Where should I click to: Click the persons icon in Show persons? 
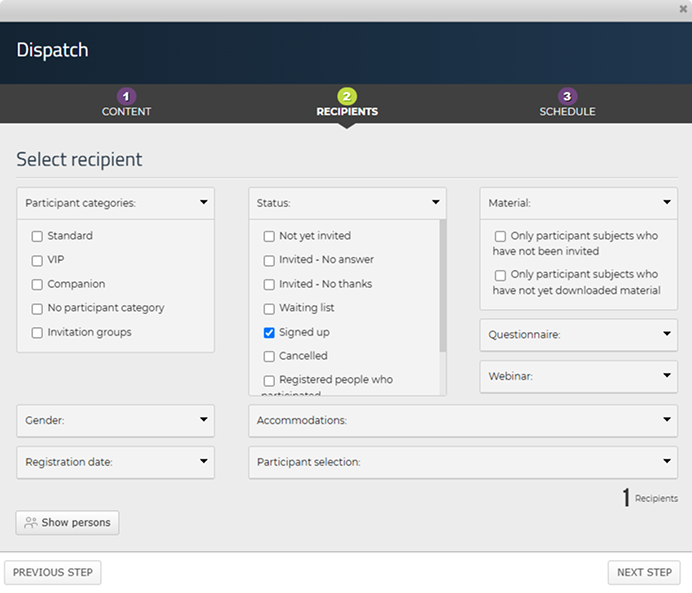coord(31,522)
